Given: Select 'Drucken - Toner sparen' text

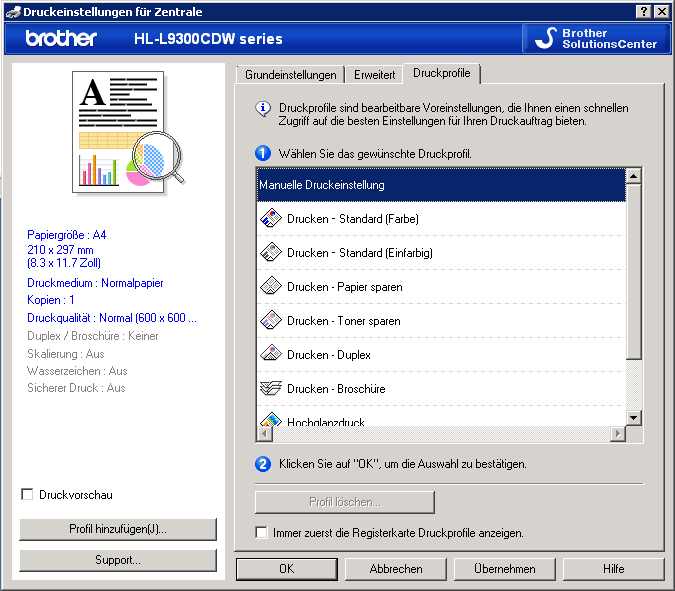Looking at the screenshot, I should pos(344,321).
